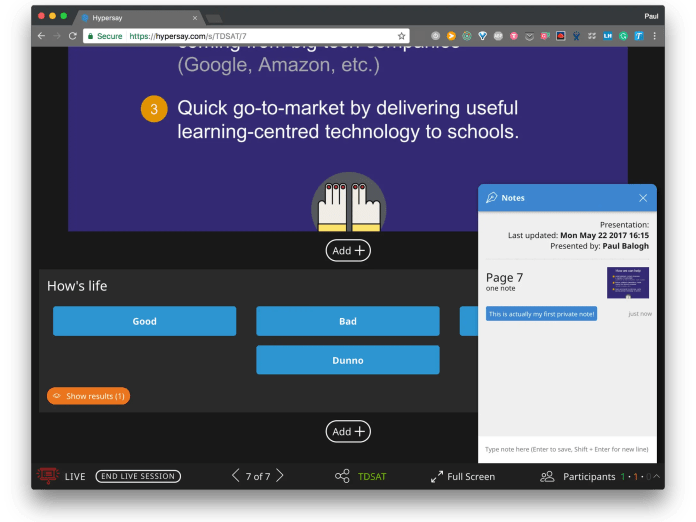Click the browser address bar URL
Image resolution: width=696 pixels, height=522 pixels.
pyautogui.click(x=188, y=36)
